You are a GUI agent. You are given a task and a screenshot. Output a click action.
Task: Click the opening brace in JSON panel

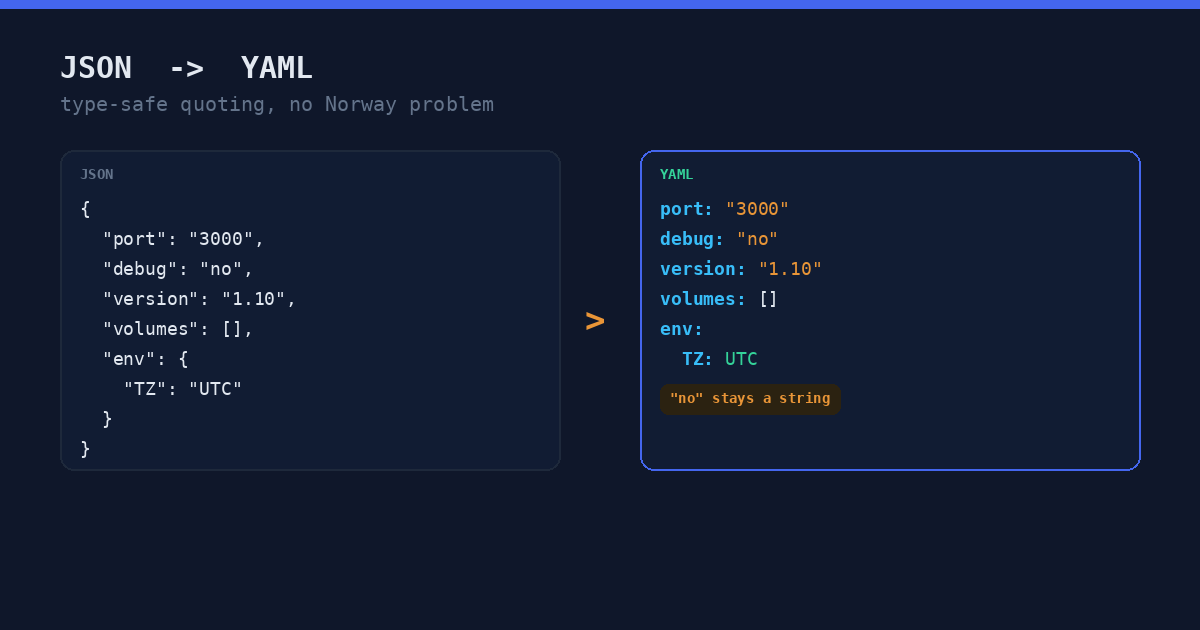(x=86, y=209)
